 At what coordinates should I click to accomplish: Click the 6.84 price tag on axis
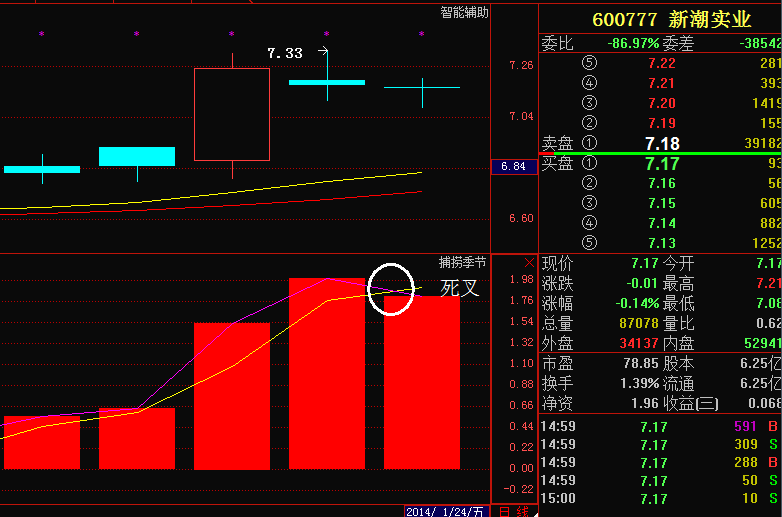point(514,166)
